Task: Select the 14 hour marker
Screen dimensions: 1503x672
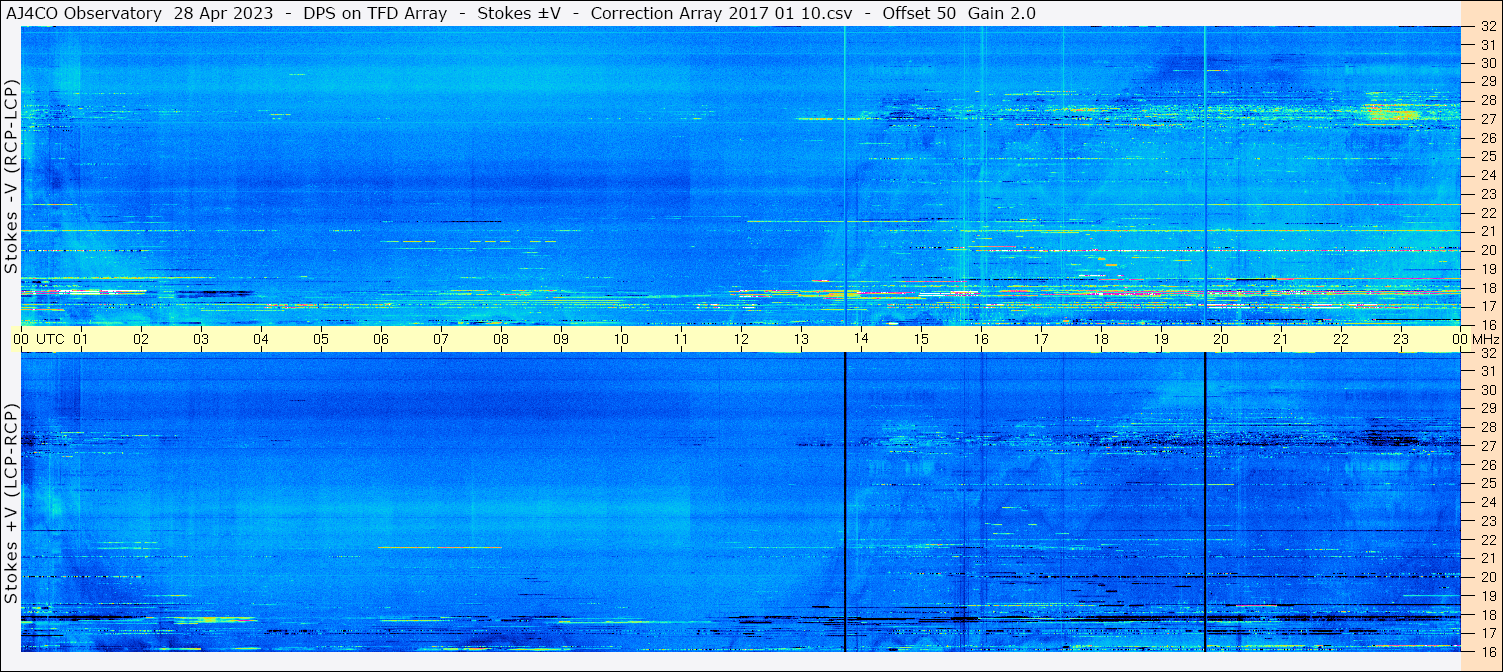Action: click(x=861, y=339)
